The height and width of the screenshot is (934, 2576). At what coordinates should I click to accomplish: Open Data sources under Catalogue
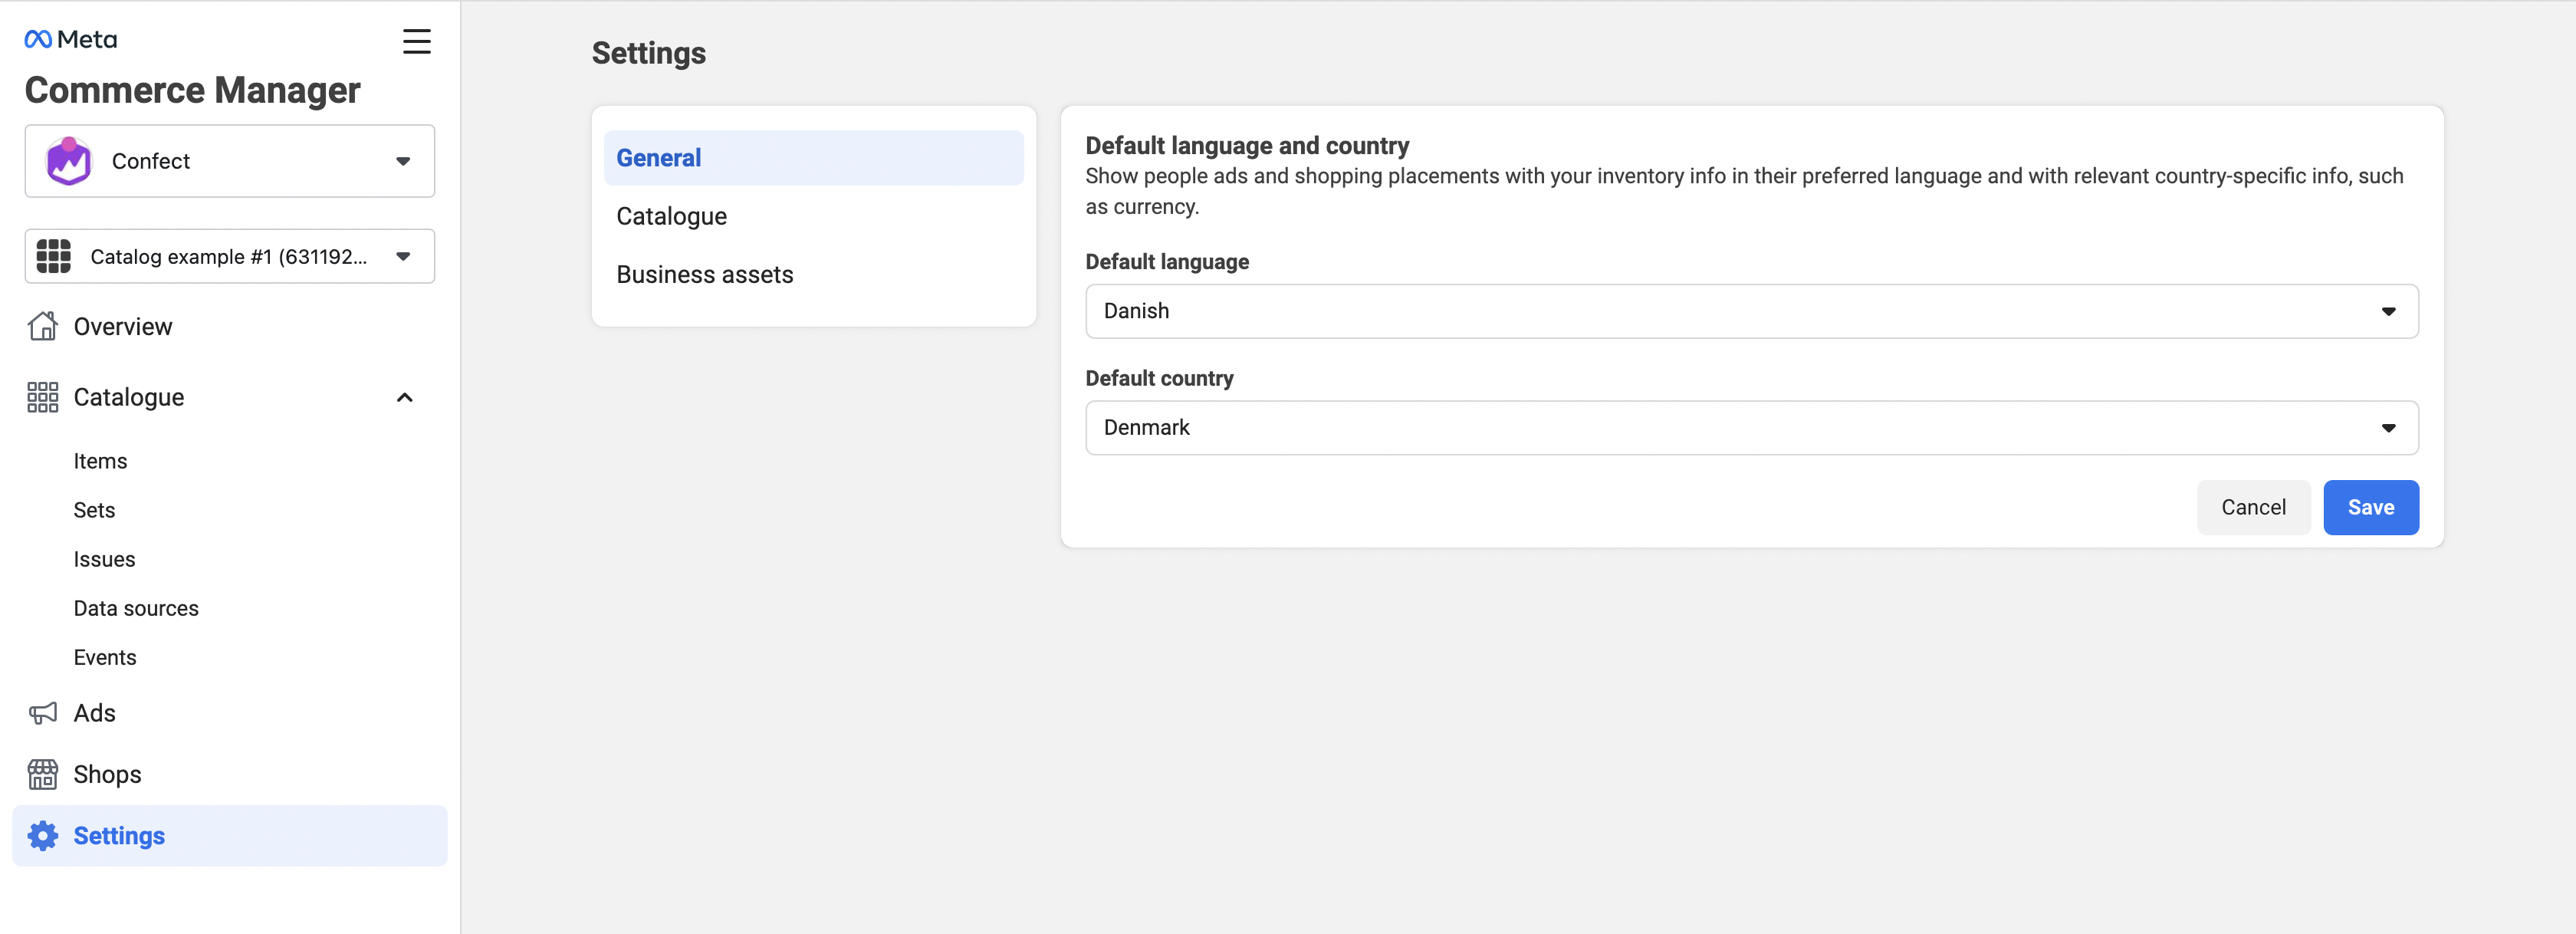tap(136, 608)
